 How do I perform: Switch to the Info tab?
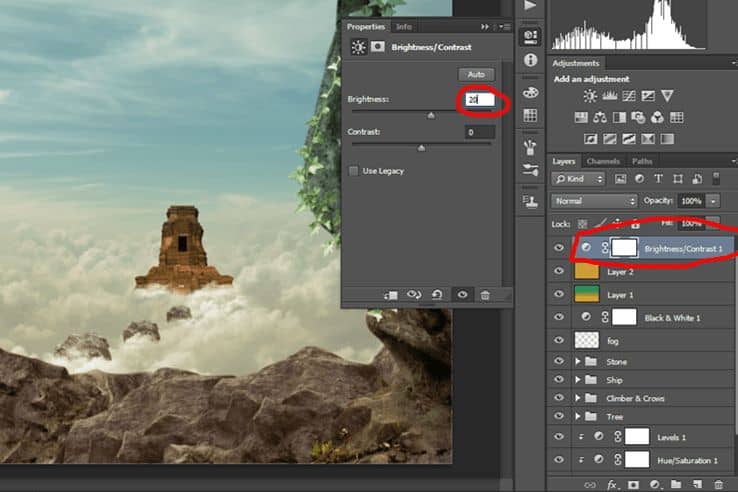404,27
